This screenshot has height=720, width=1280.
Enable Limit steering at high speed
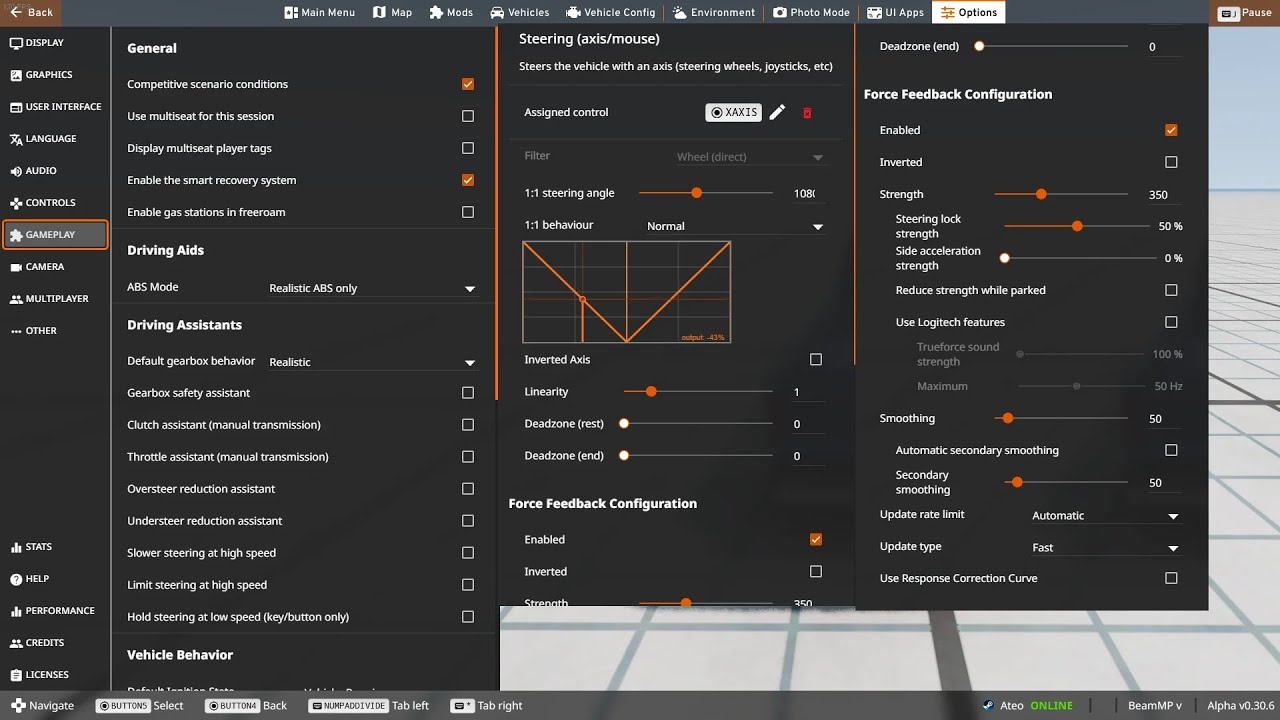tap(468, 585)
